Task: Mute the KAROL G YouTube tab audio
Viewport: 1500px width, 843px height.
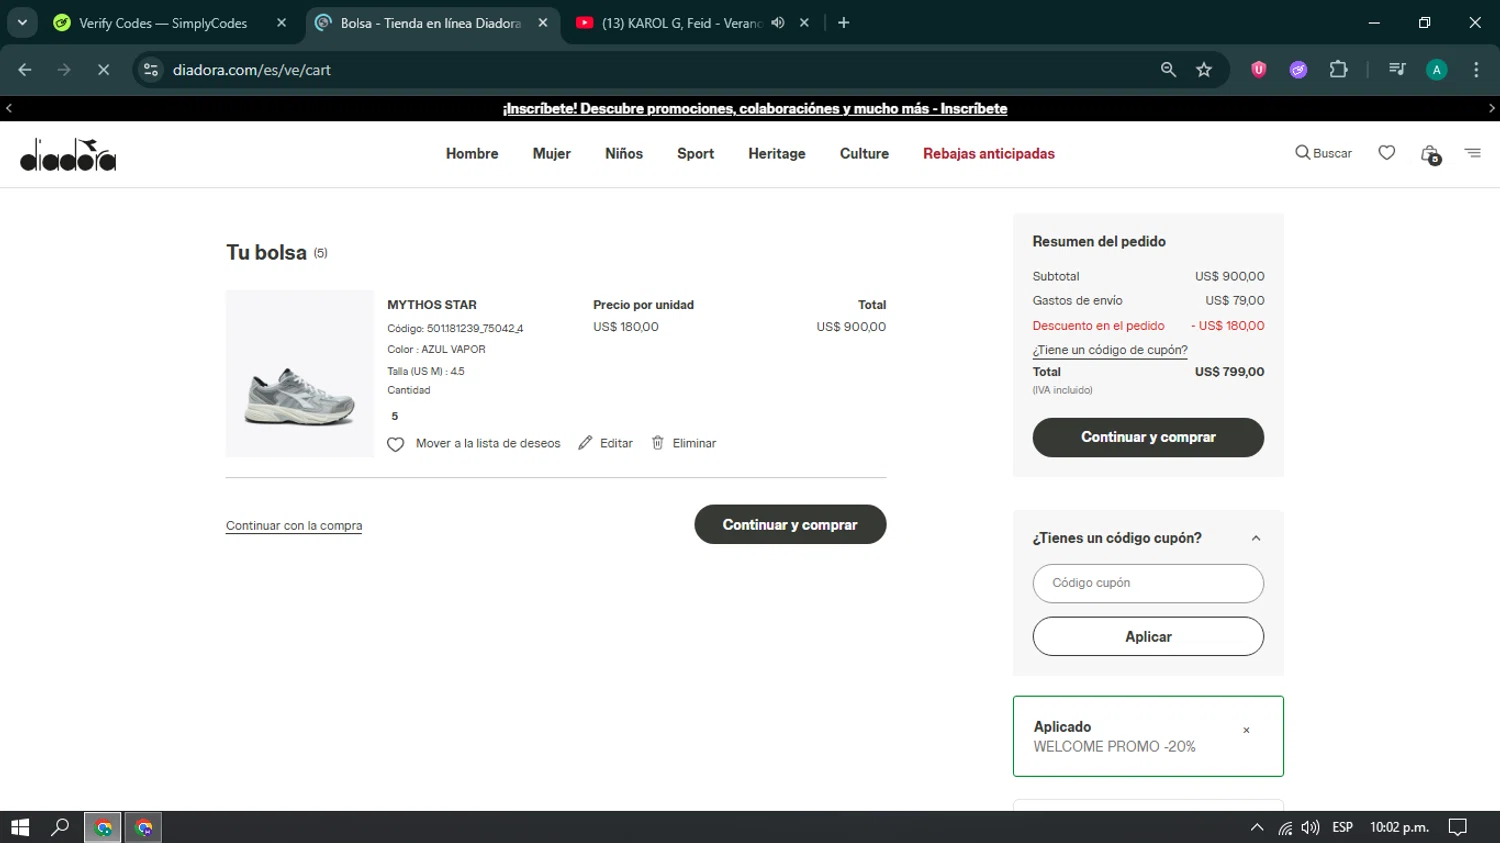Action: point(778,23)
